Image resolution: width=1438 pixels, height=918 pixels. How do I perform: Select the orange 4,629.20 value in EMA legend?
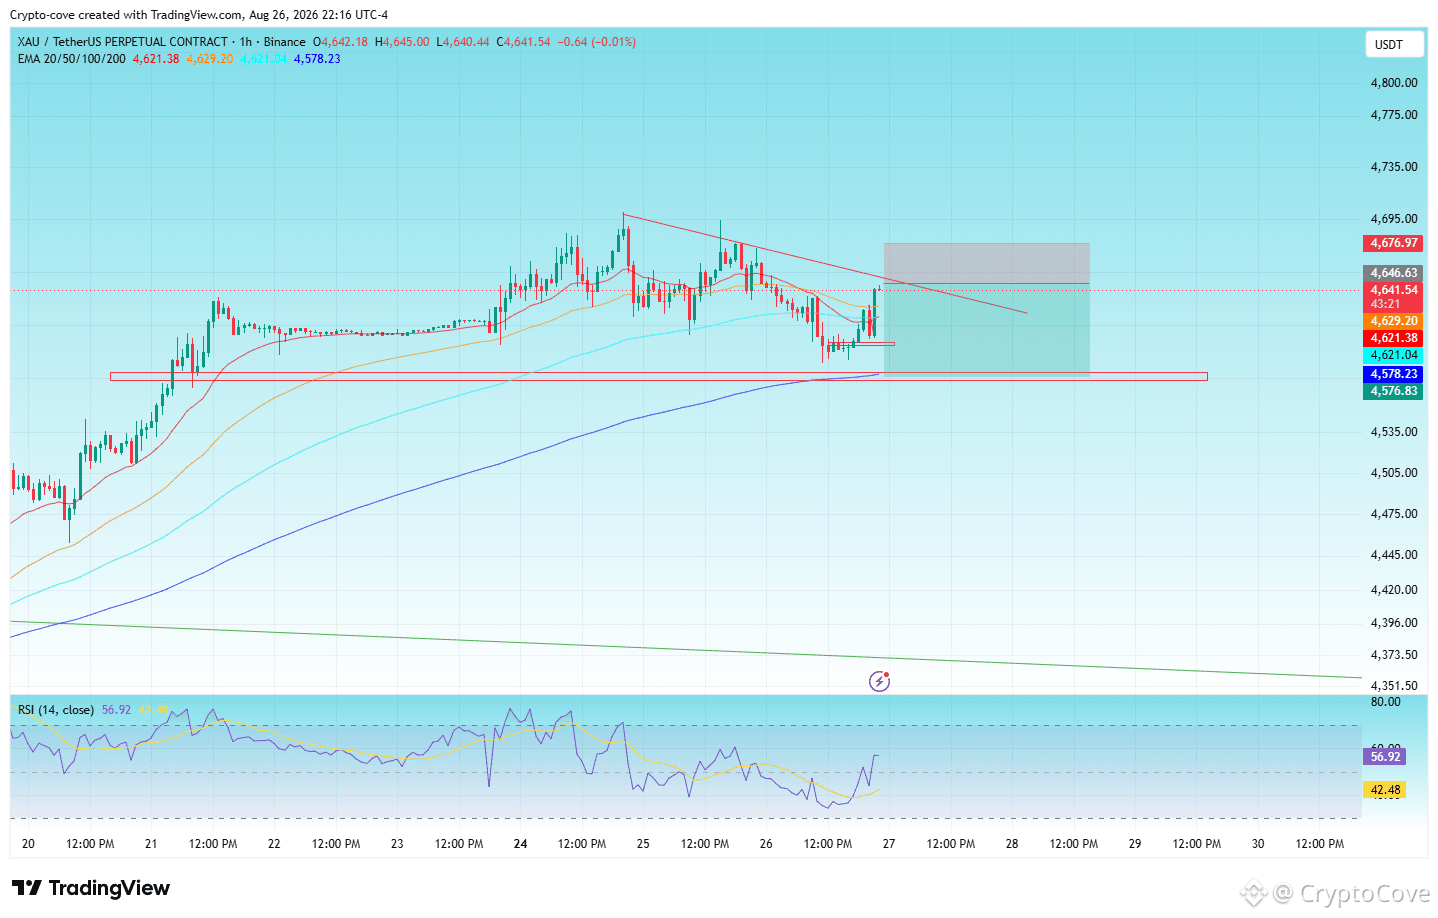pos(210,59)
